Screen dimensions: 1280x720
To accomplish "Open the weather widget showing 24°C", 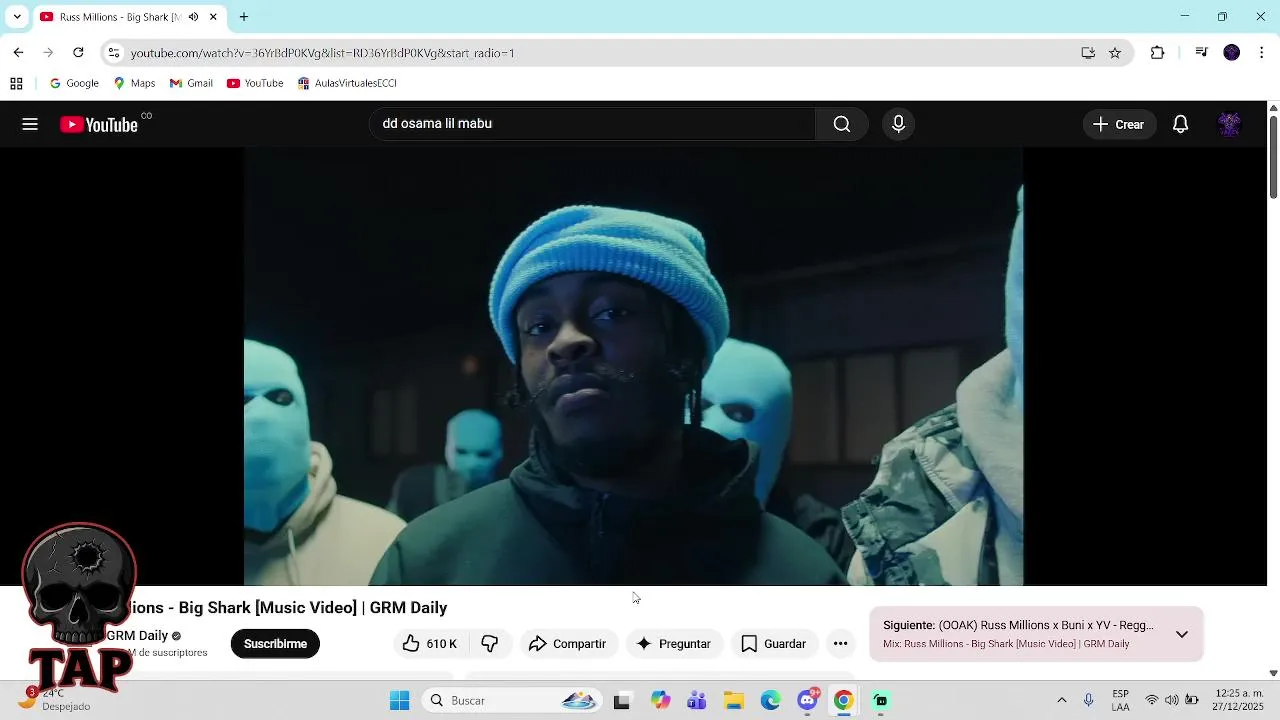I will [55, 699].
